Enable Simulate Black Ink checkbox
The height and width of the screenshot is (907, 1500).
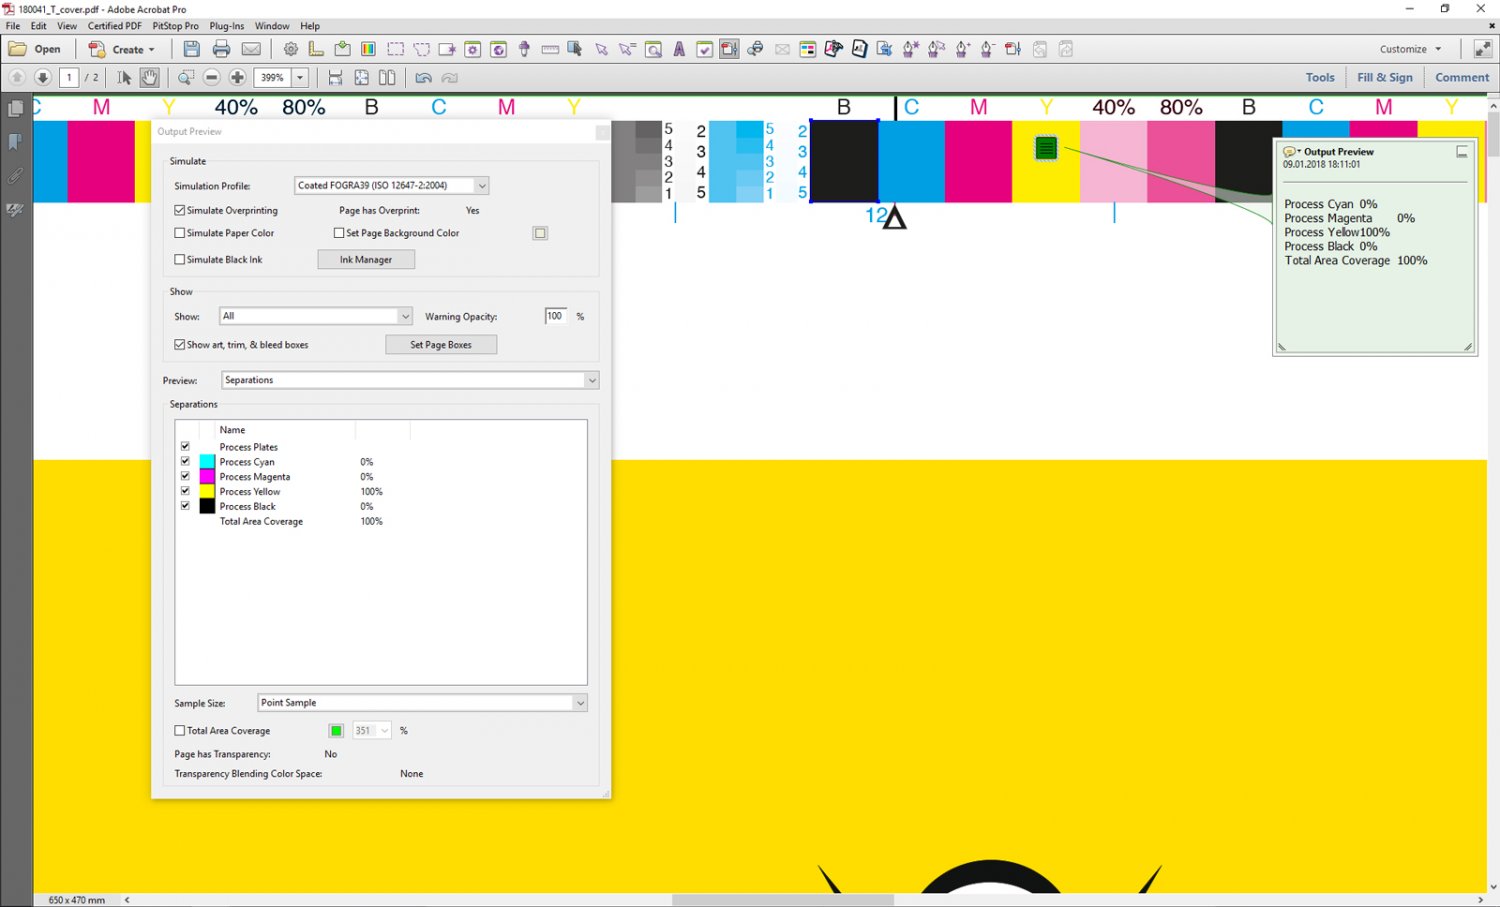(x=180, y=259)
